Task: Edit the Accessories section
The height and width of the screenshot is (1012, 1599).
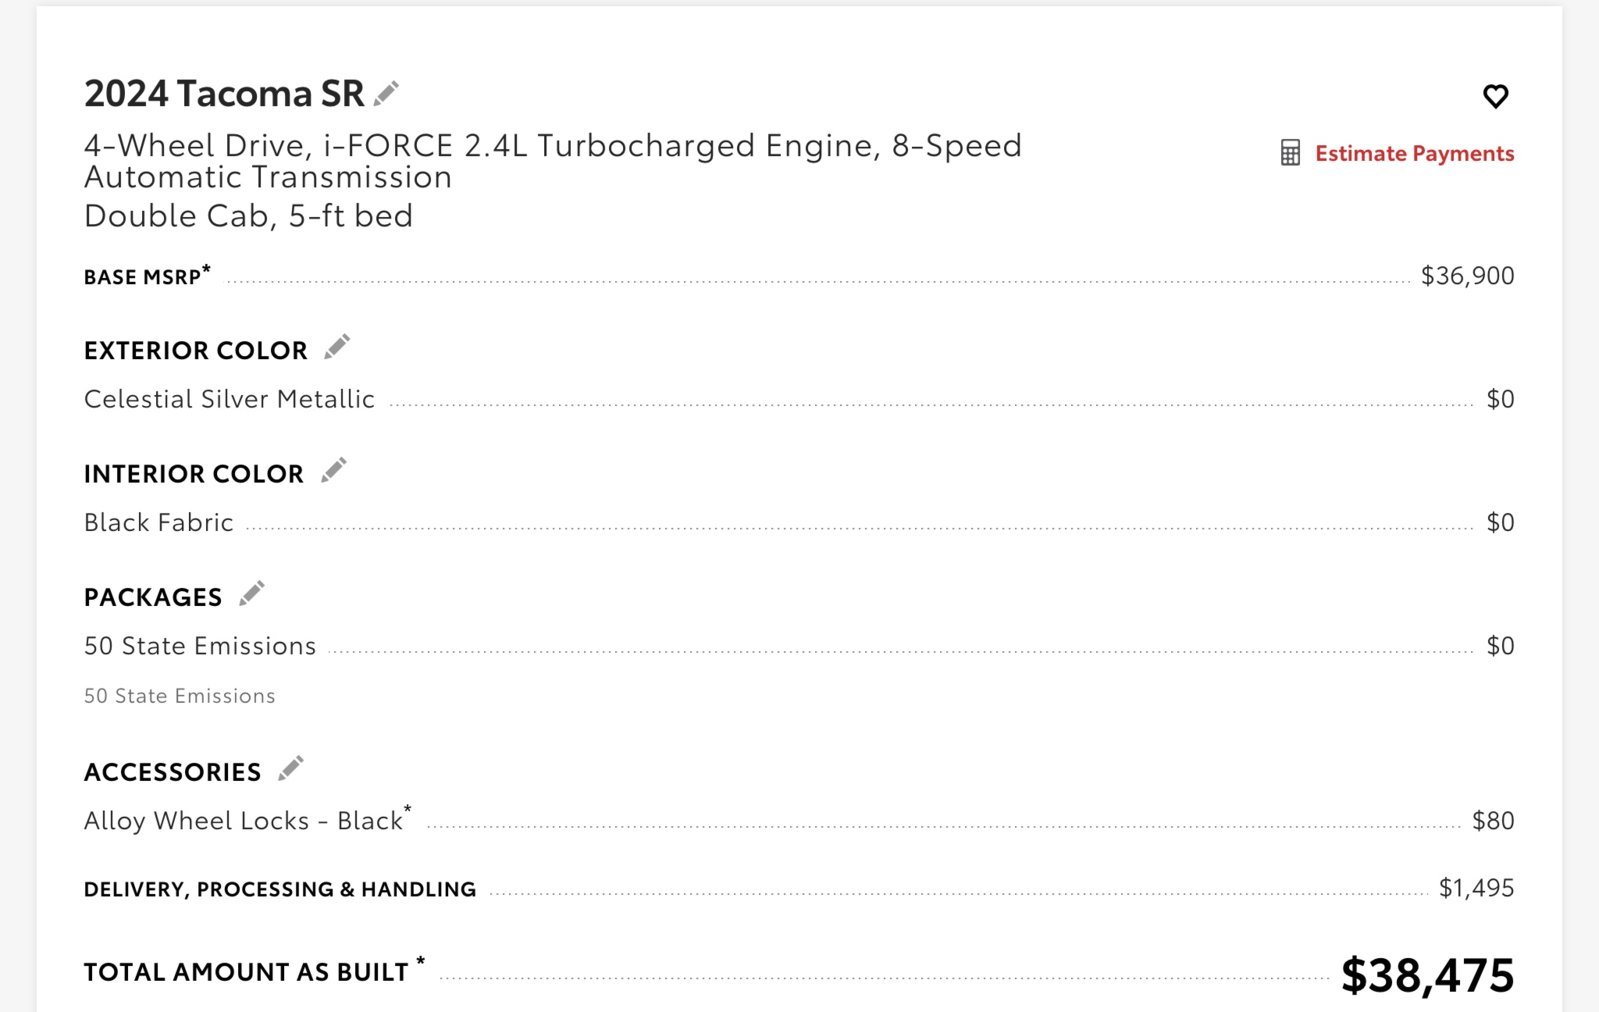Action: coord(291,768)
